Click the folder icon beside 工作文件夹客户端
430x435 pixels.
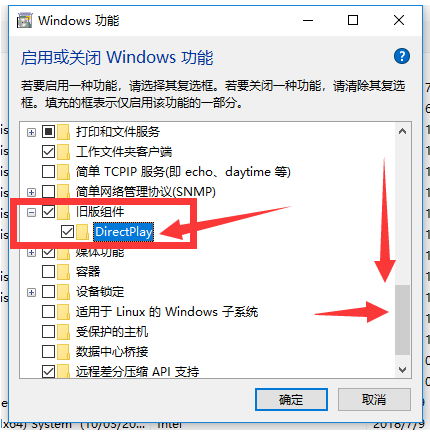63,152
